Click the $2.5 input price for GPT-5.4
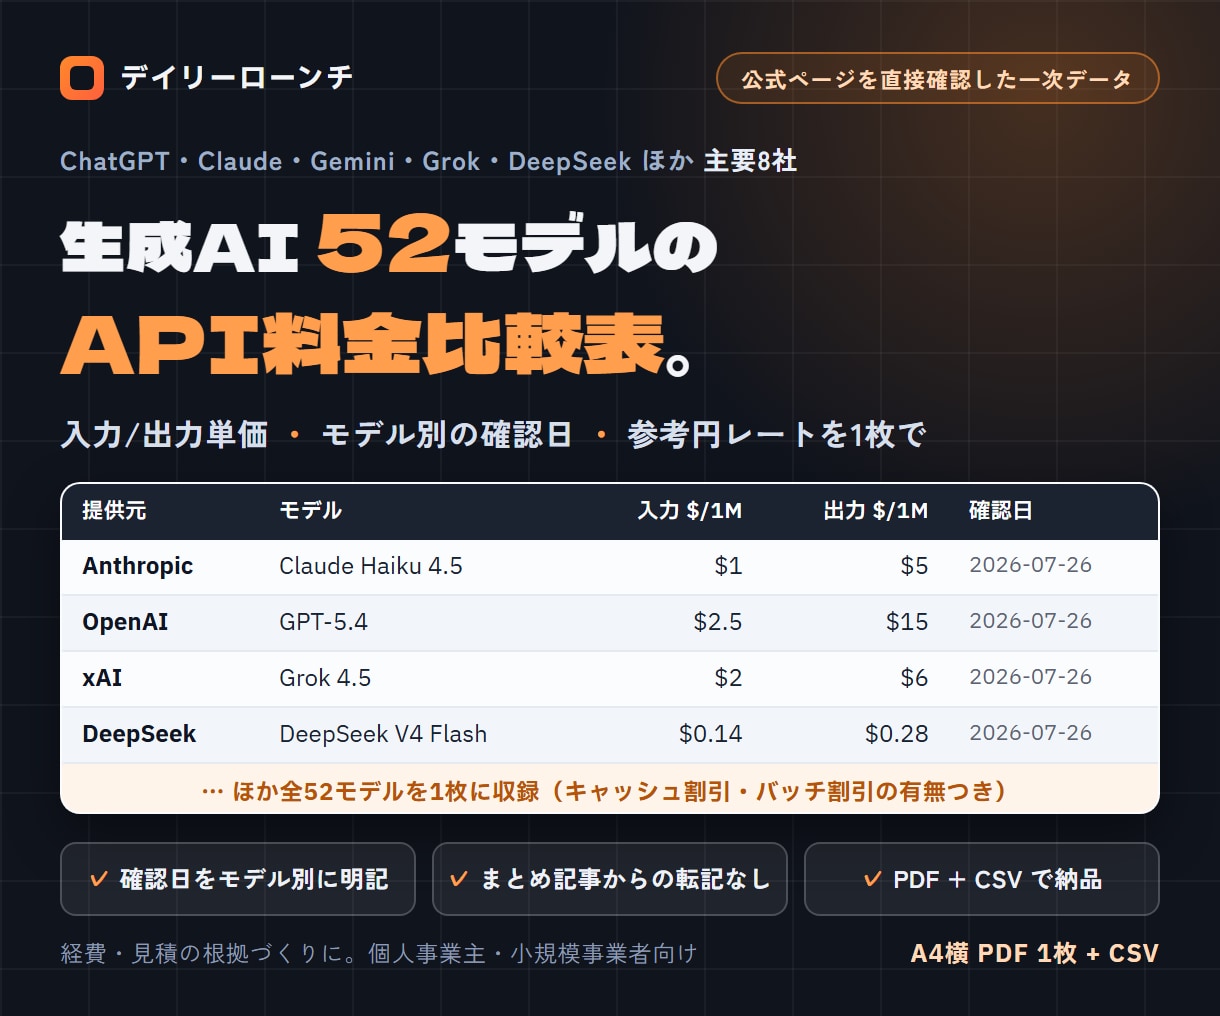The height and width of the screenshot is (1016, 1220). pyautogui.click(x=718, y=622)
